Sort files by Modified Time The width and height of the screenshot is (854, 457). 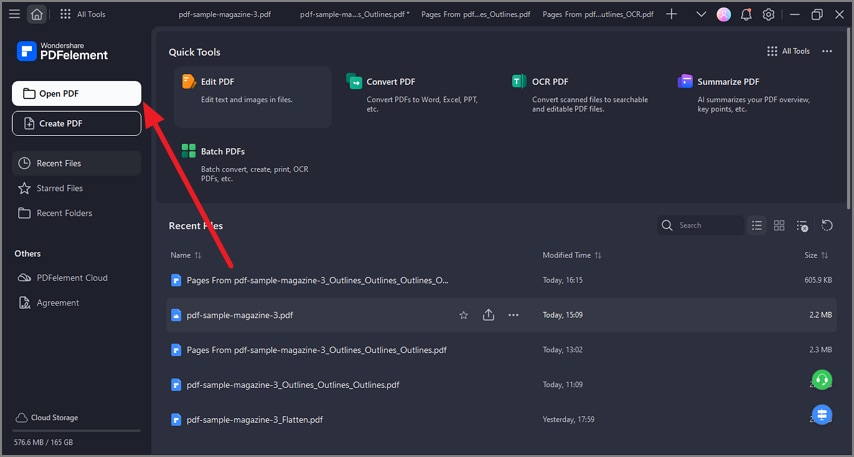point(572,255)
